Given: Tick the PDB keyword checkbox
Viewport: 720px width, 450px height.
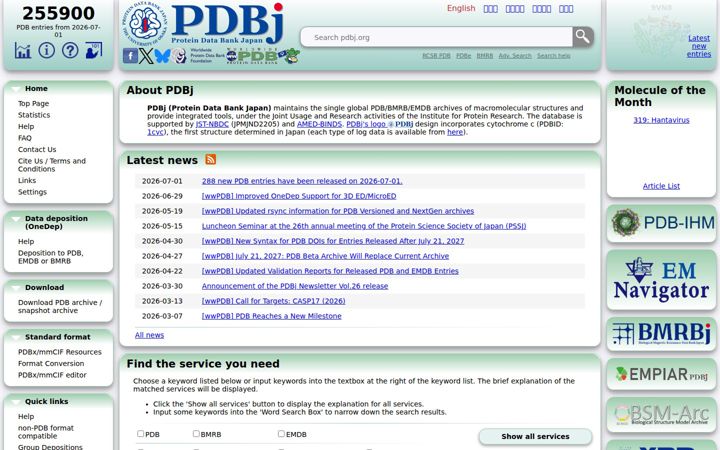Looking at the screenshot, I should 141,433.
